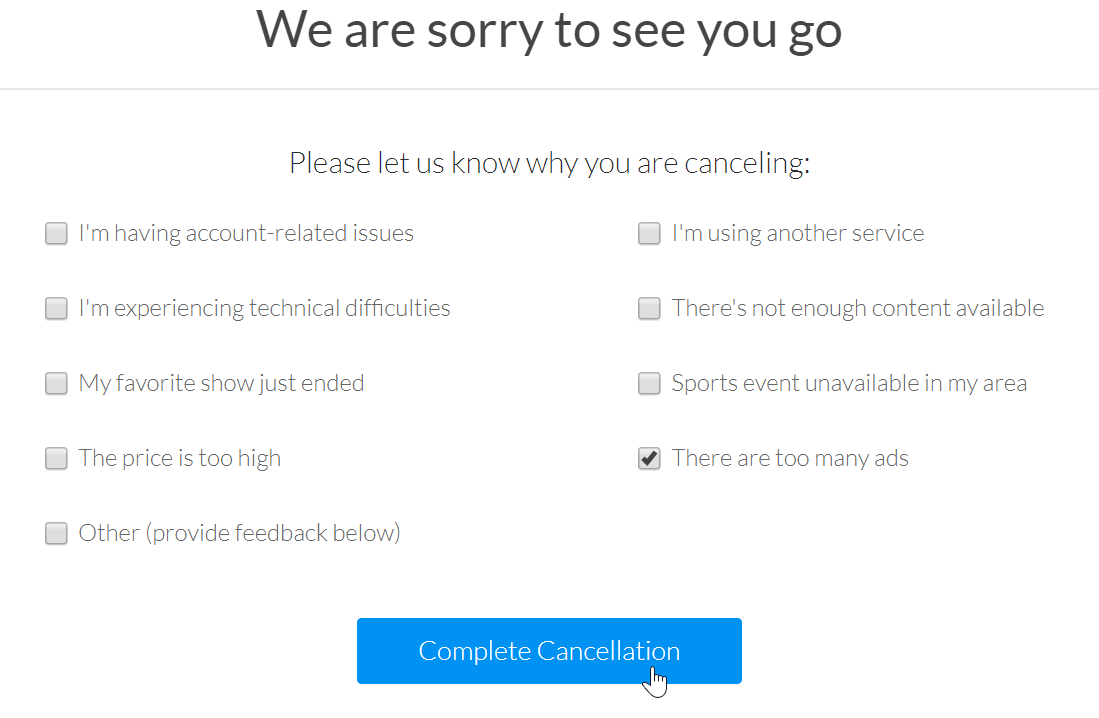Click the "Other (provide feedback below)" label text

(240, 533)
